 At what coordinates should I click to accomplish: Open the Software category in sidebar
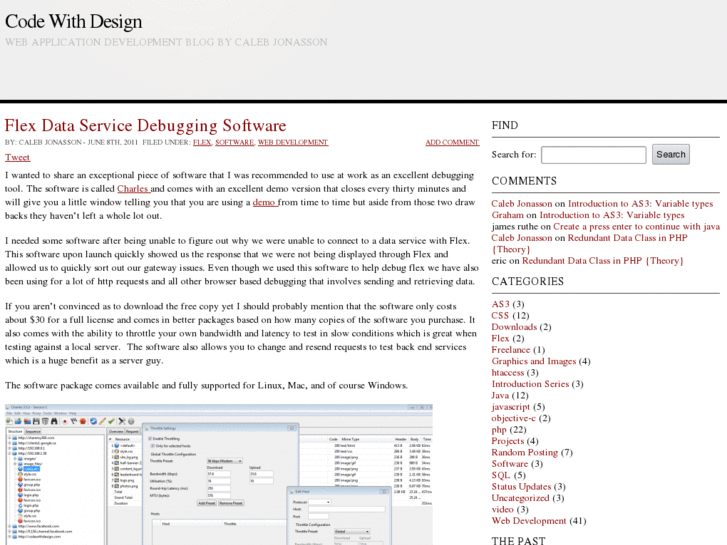[510, 464]
